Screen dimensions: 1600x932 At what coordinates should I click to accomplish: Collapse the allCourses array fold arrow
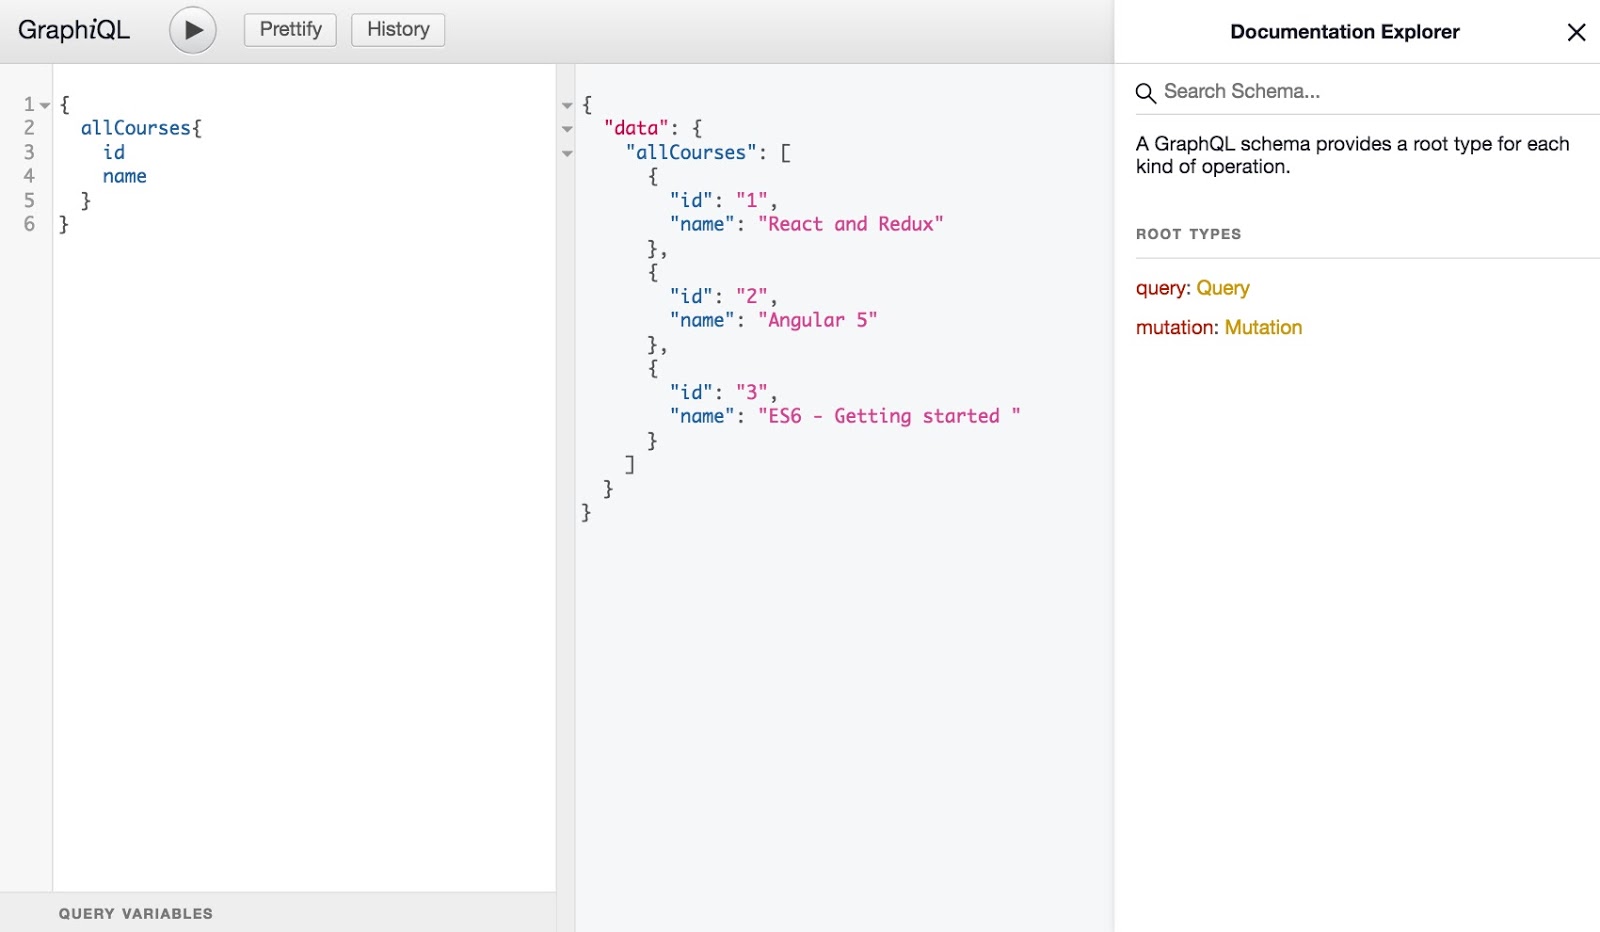[x=567, y=153]
